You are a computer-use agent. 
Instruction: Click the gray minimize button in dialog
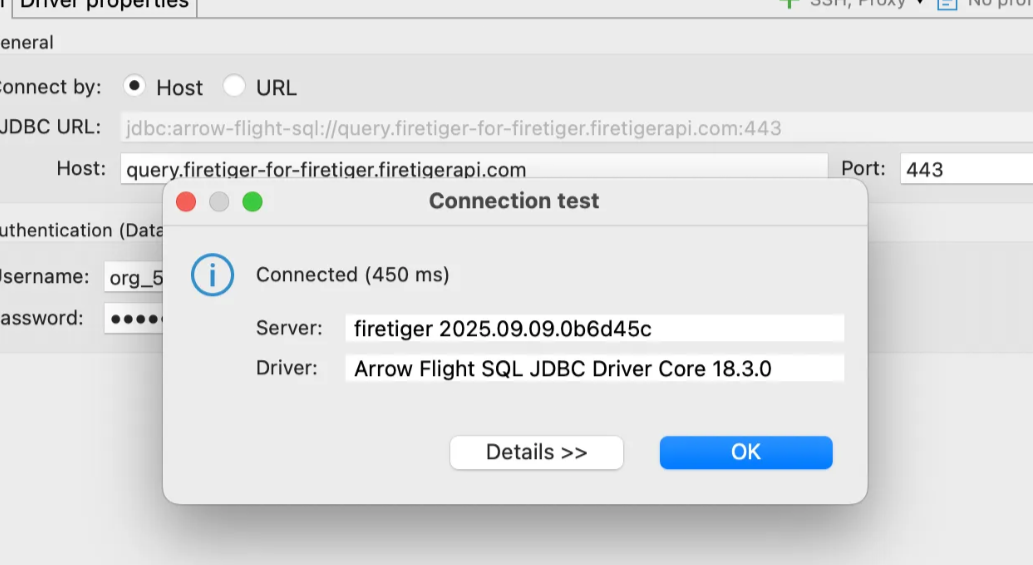pos(219,202)
